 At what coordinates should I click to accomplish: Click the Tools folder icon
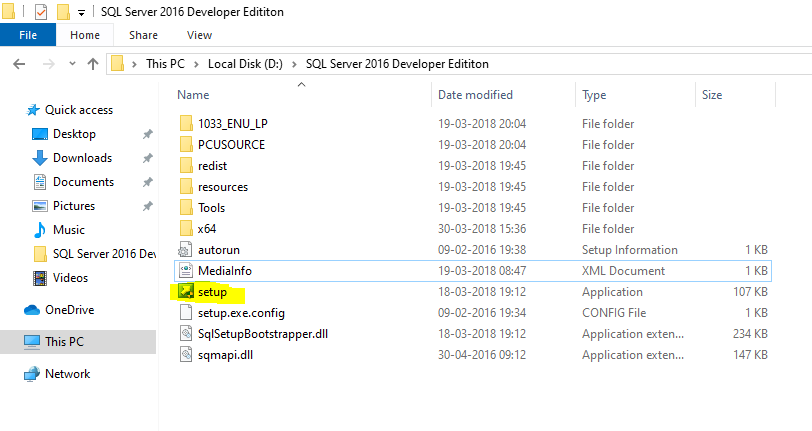click(186, 208)
